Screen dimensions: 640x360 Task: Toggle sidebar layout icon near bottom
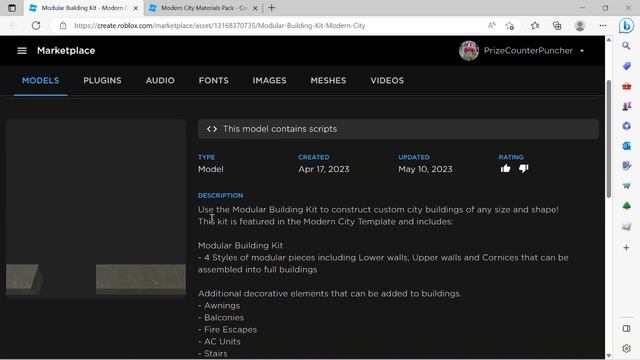pos(626,329)
